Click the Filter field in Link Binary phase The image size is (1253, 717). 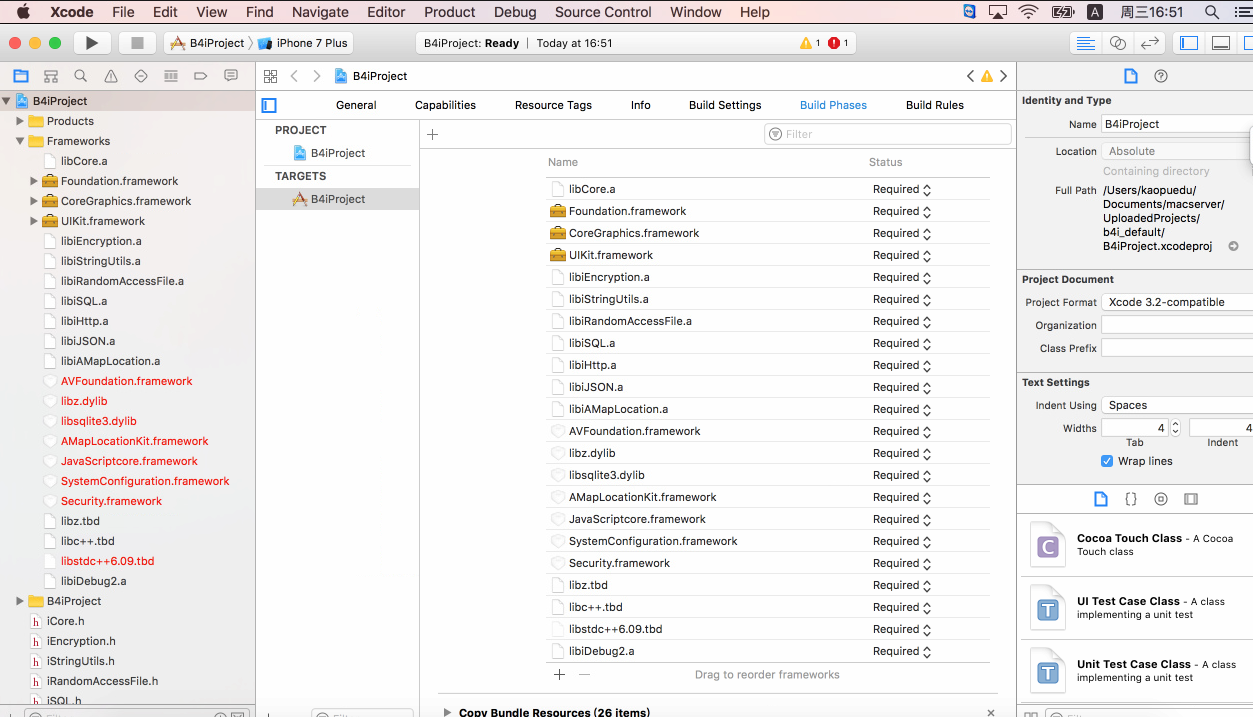[x=887, y=133]
